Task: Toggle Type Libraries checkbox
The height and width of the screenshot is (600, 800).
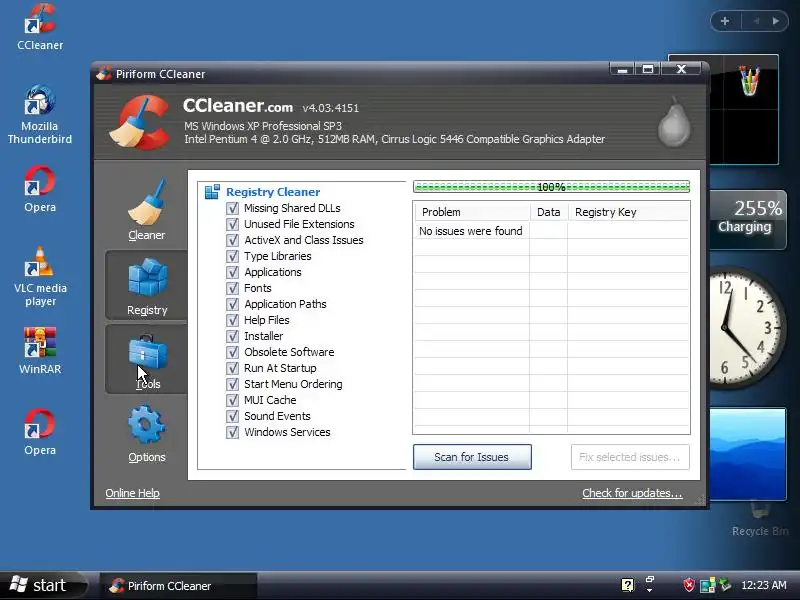Action: point(232,256)
